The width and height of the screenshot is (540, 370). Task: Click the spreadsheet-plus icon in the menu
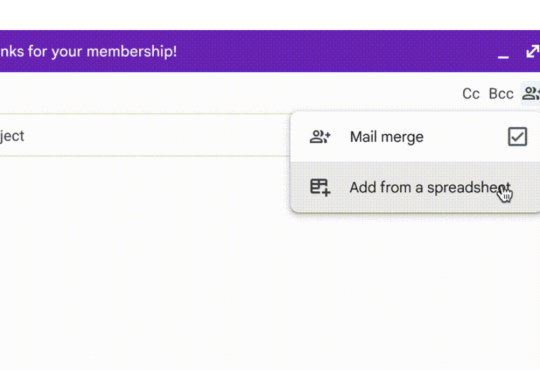tap(320, 187)
